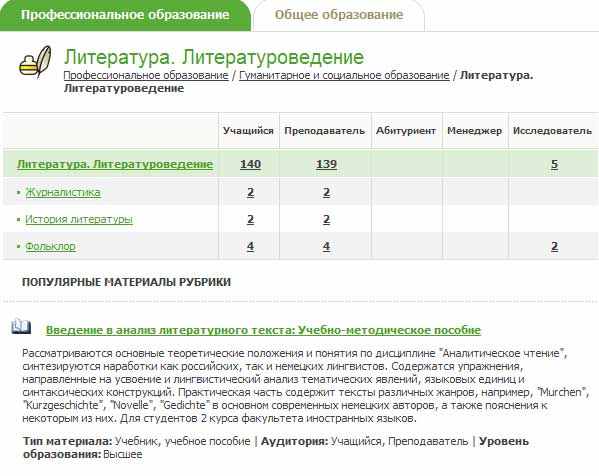The width and height of the screenshot is (599, 476).
Task: Click the inkwell and quill icon
Action: pos(35,62)
